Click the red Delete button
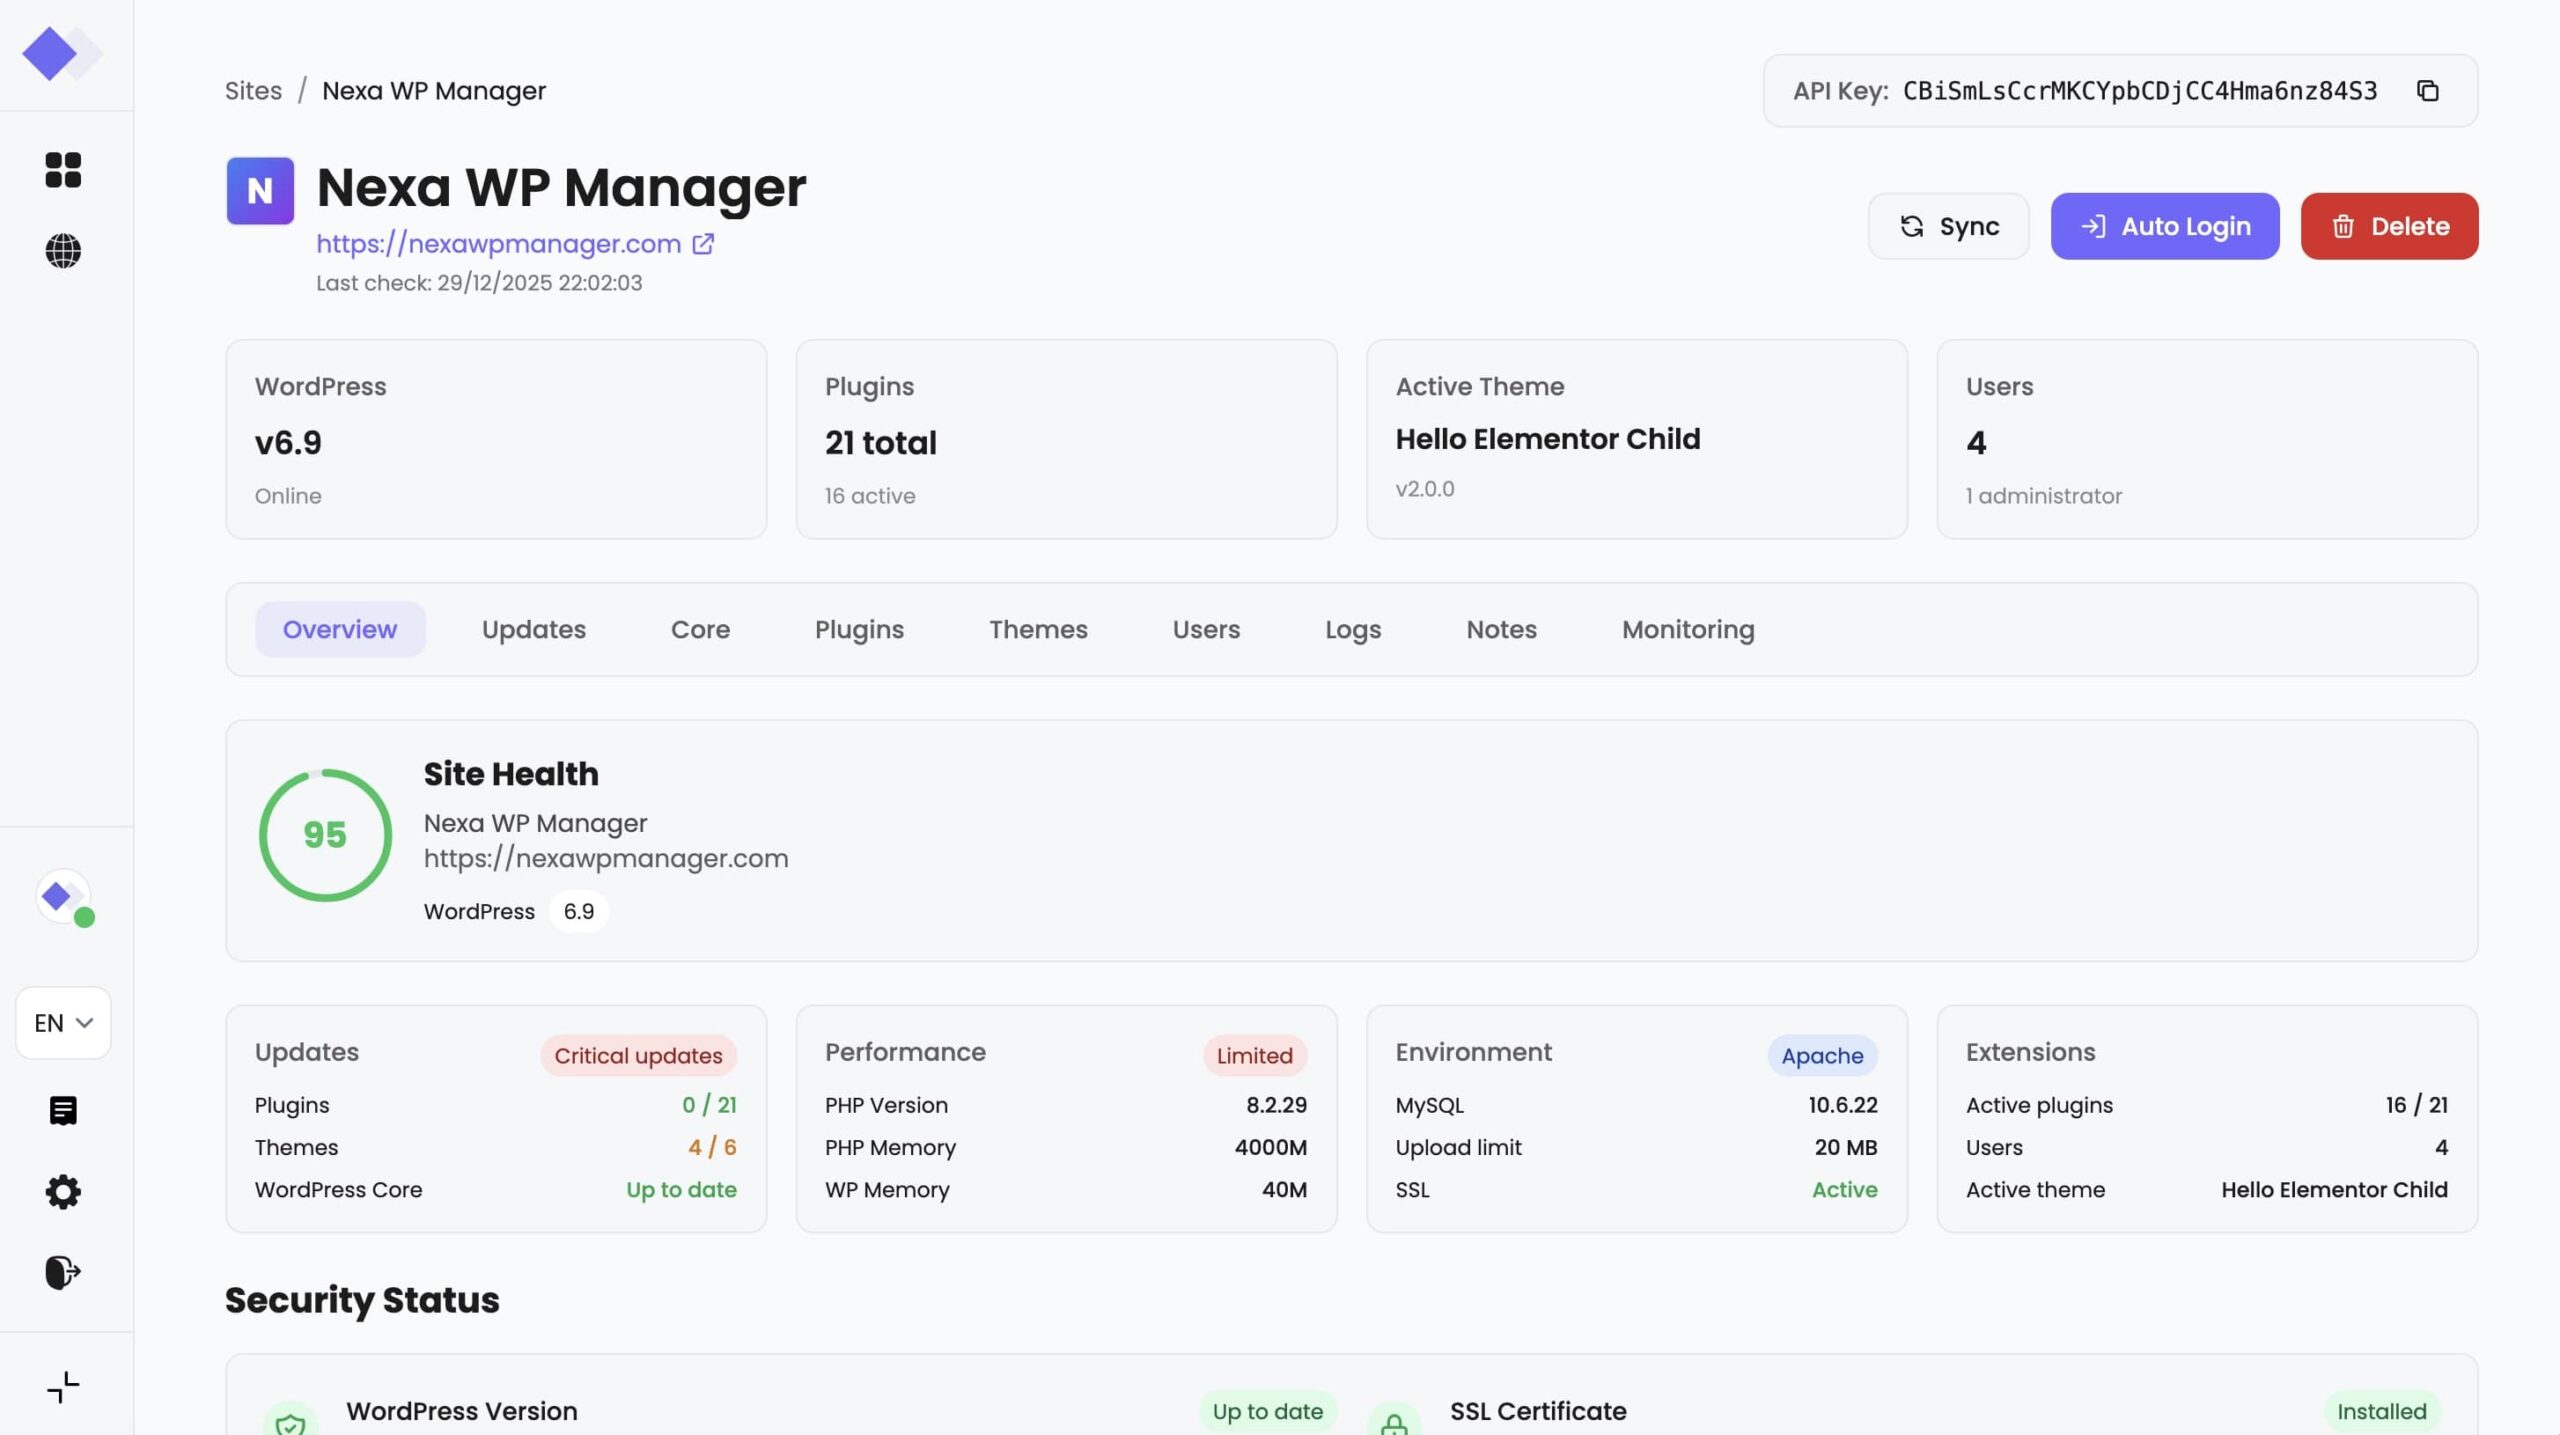This screenshot has width=2560, height=1435. tap(2388, 227)
